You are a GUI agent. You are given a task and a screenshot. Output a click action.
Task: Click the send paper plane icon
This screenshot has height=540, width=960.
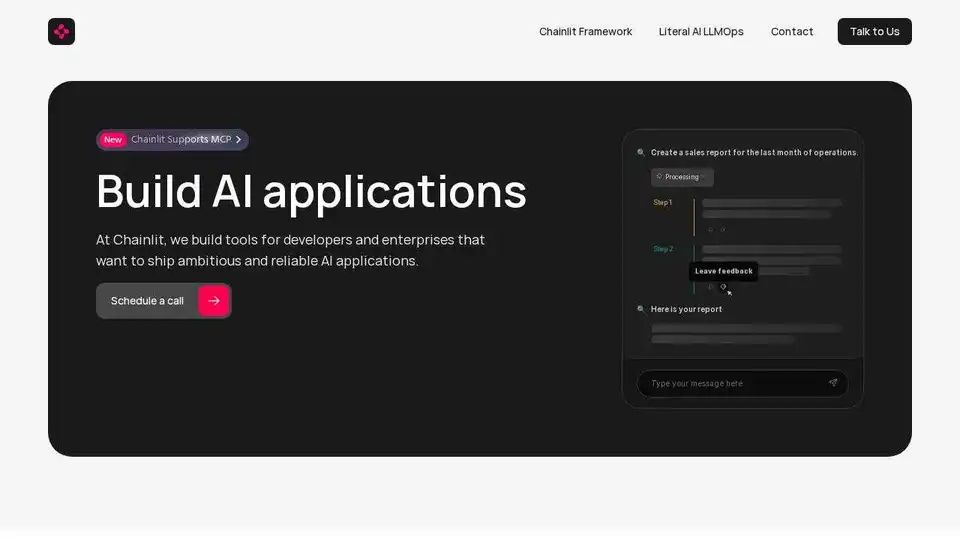tap(833, 383)
